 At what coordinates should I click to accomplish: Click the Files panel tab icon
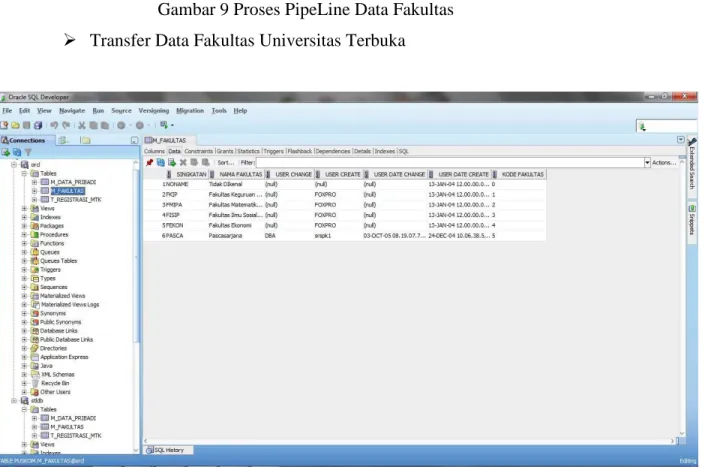[x=85, y=141]
